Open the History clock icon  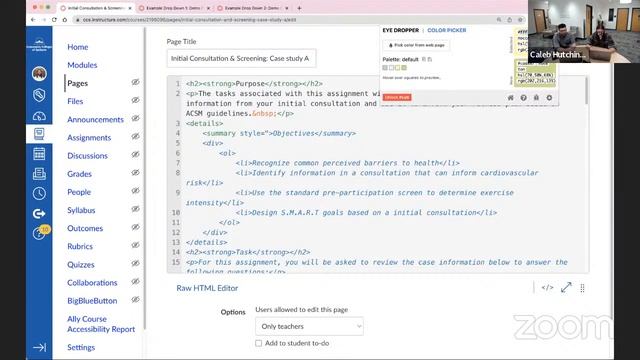(x=39, y=193)
